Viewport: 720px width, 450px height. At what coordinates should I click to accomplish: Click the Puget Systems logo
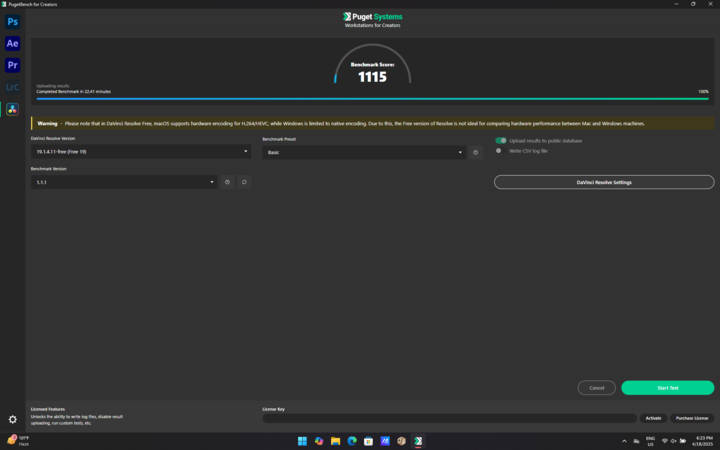[x=372, y=19]
